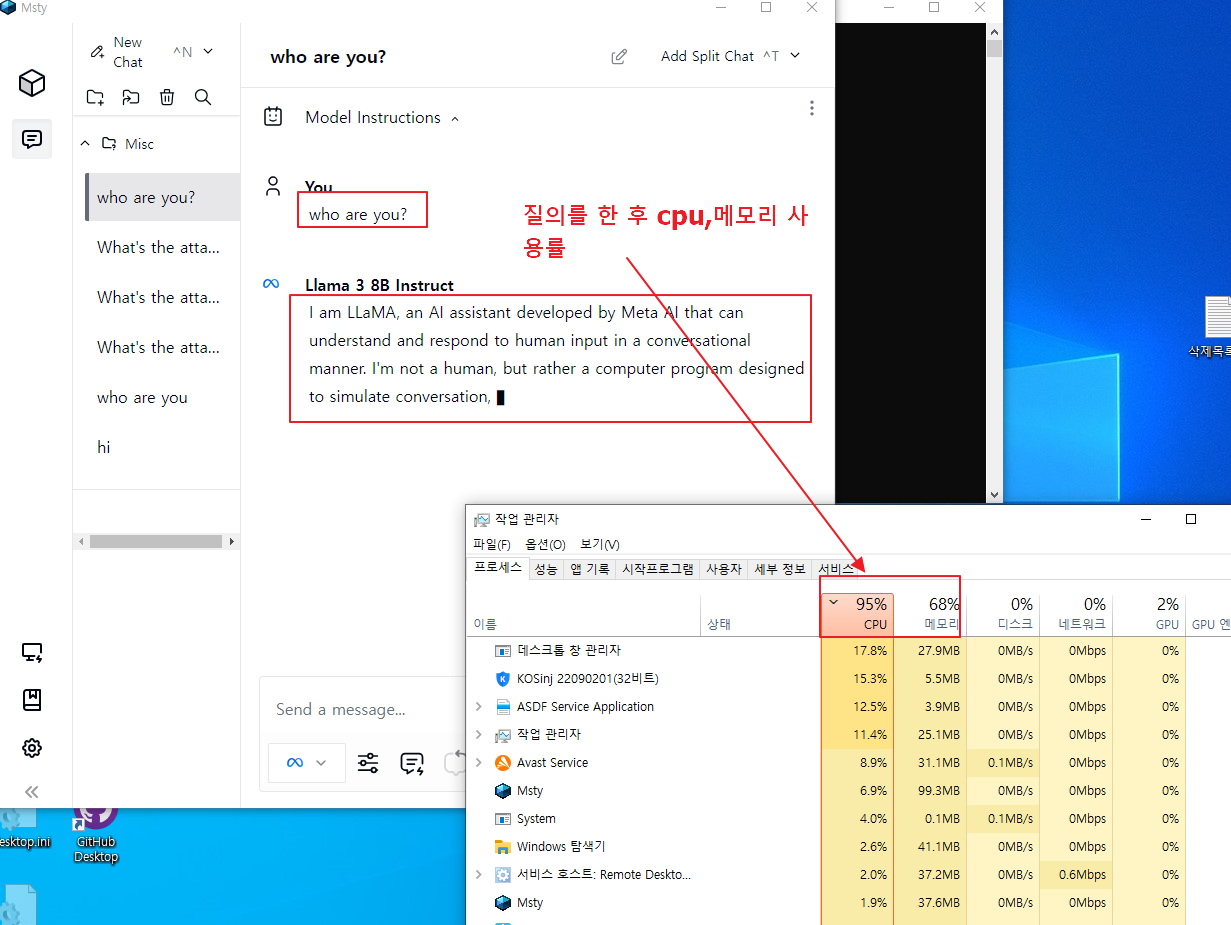The image size is (1231, 925).
Task: Sort by the GPU 2% column header
Action: click(x=1149, y=614)
